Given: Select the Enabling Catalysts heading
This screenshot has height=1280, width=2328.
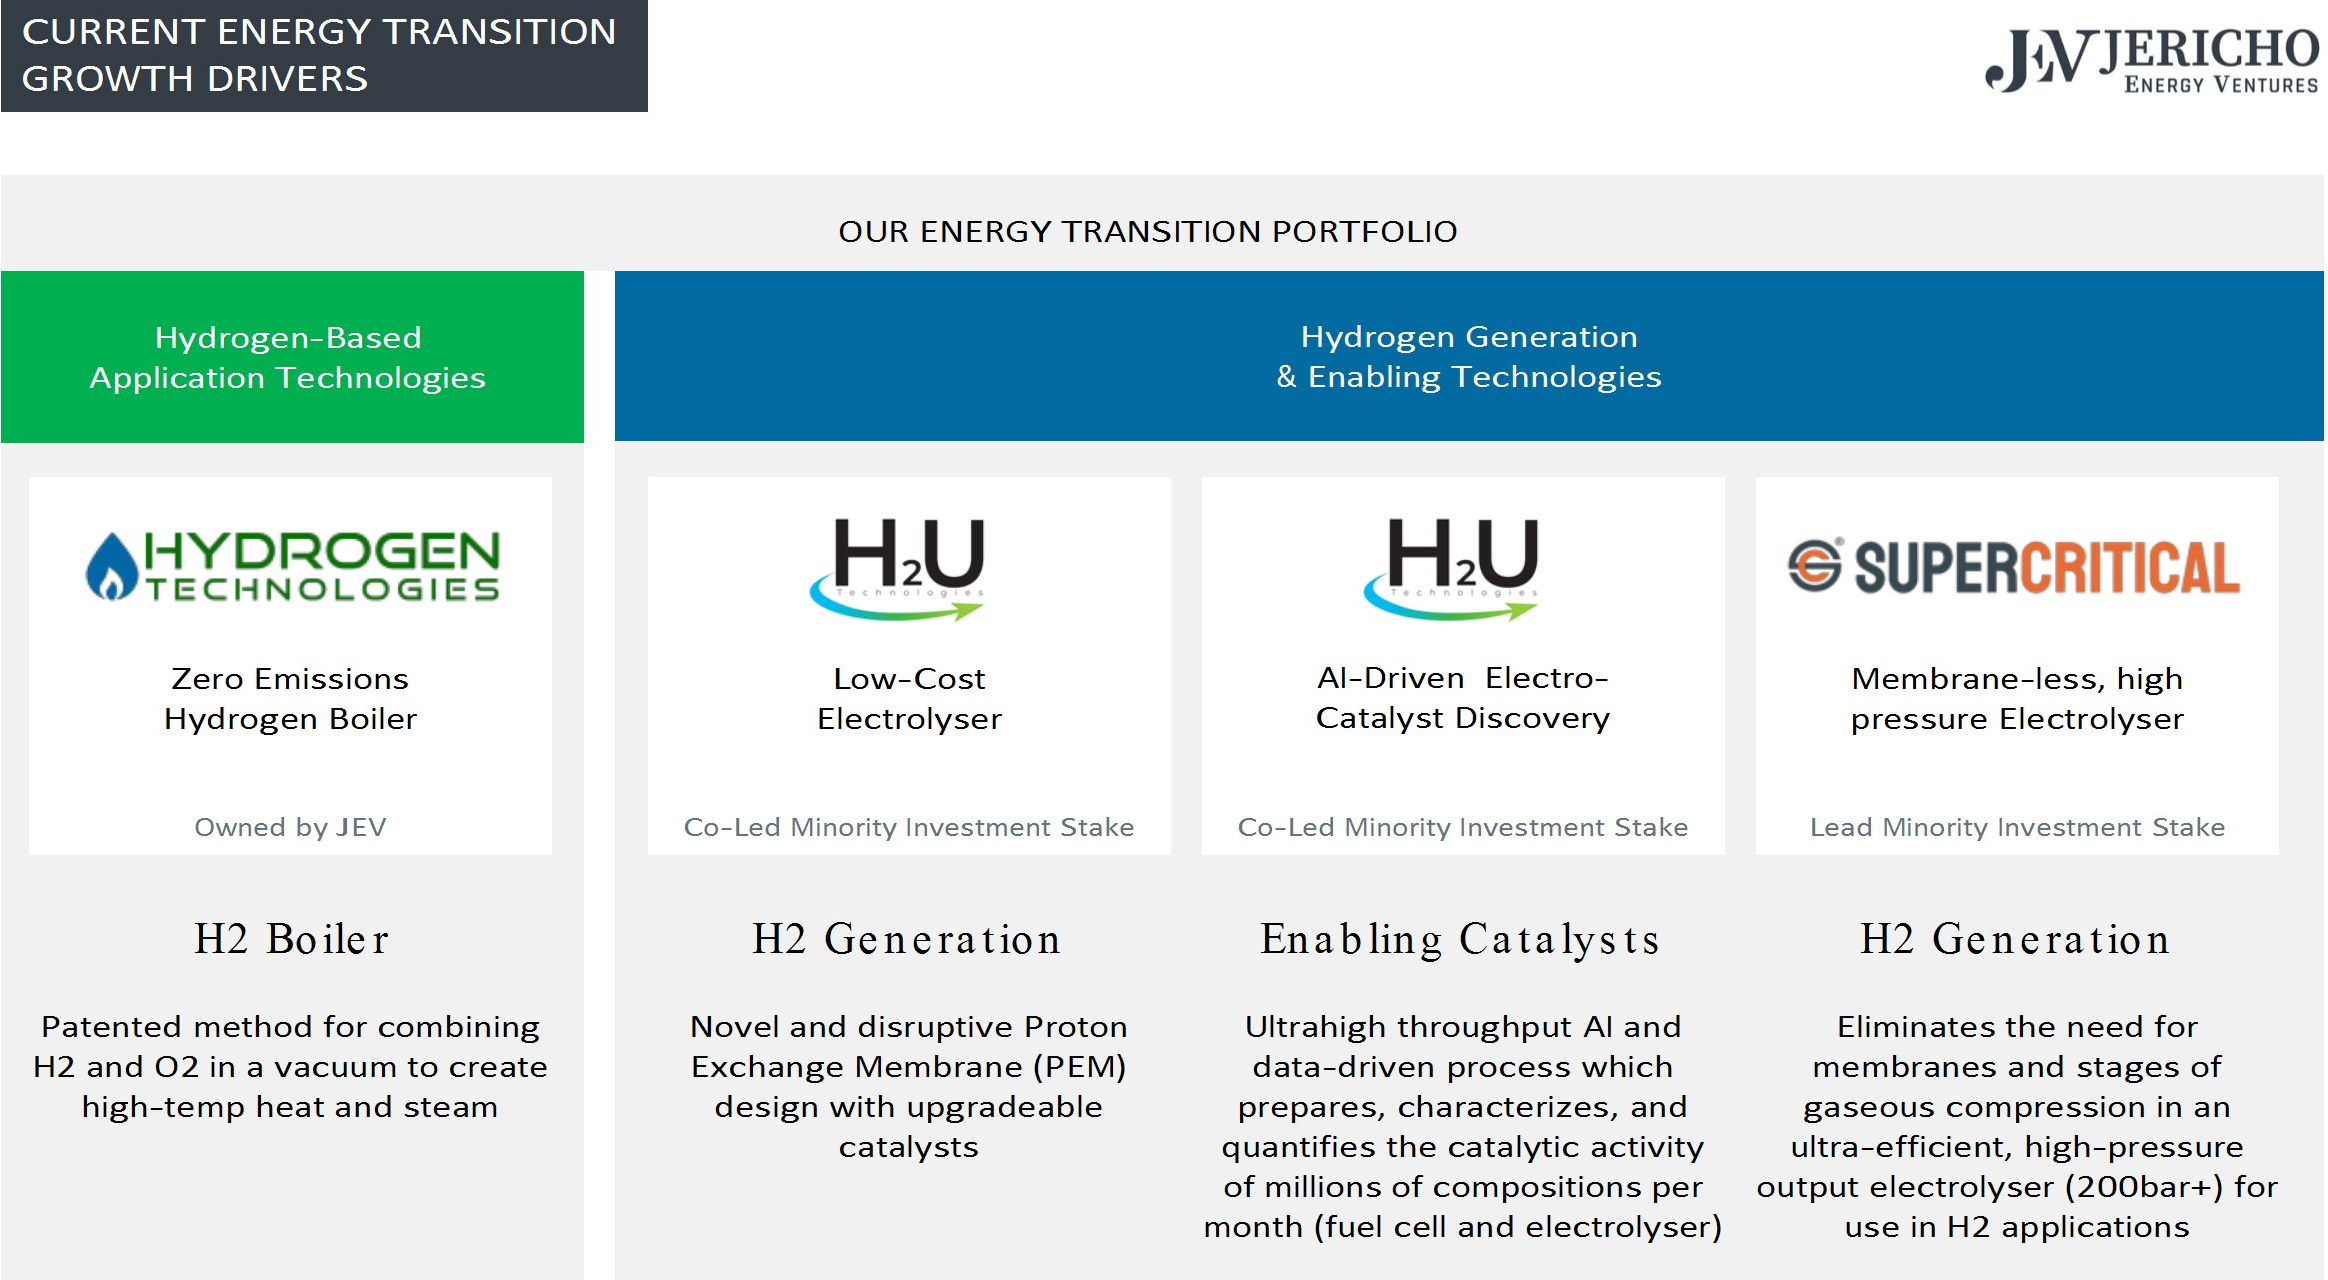Looking at the screenshot, I should click(x=1460, y=939).
